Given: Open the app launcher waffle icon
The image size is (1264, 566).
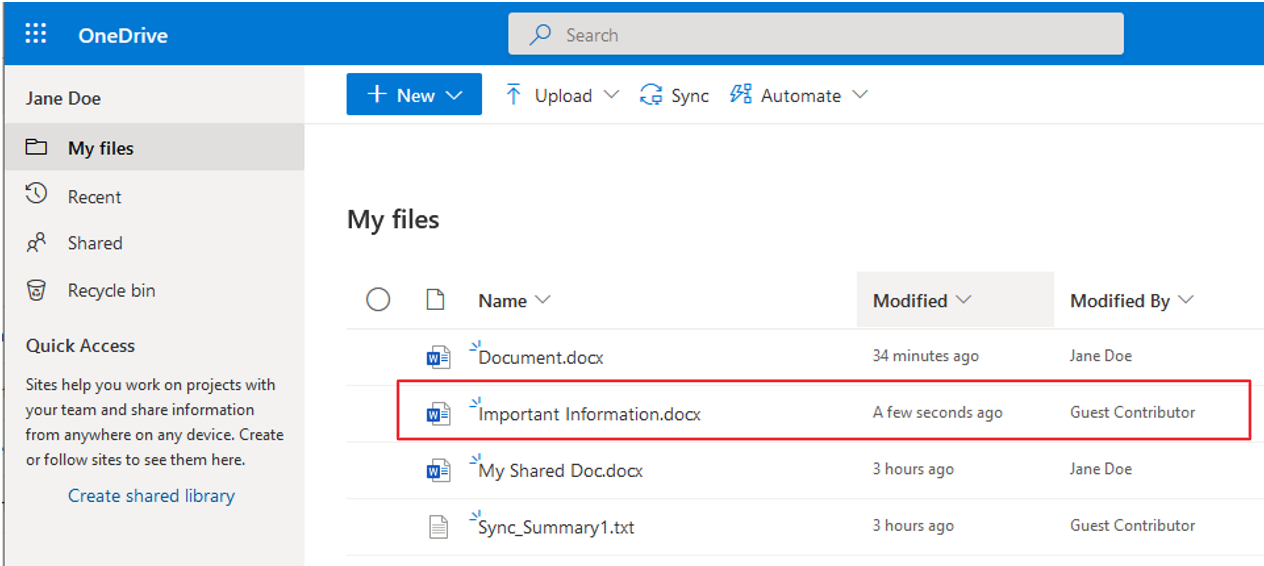Looking at the screenshot, I should [x=36, y=34].
